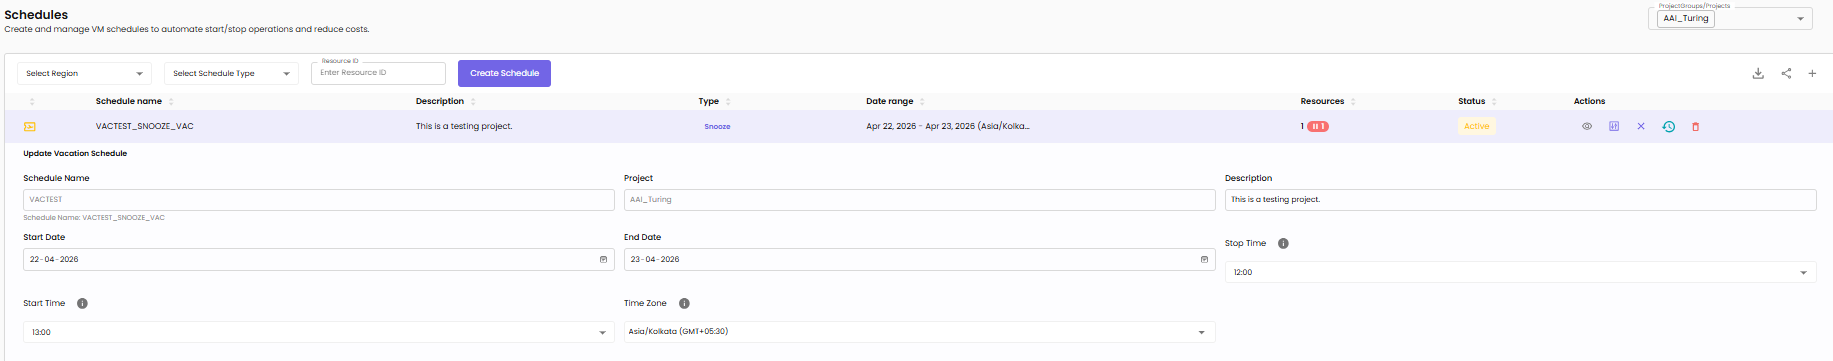Click the yellow row icon beside VACTEST_SNOOZE_VAC
Image resolution: width=1833 pixels, height=361 pixels.
(x=30, y=126)
